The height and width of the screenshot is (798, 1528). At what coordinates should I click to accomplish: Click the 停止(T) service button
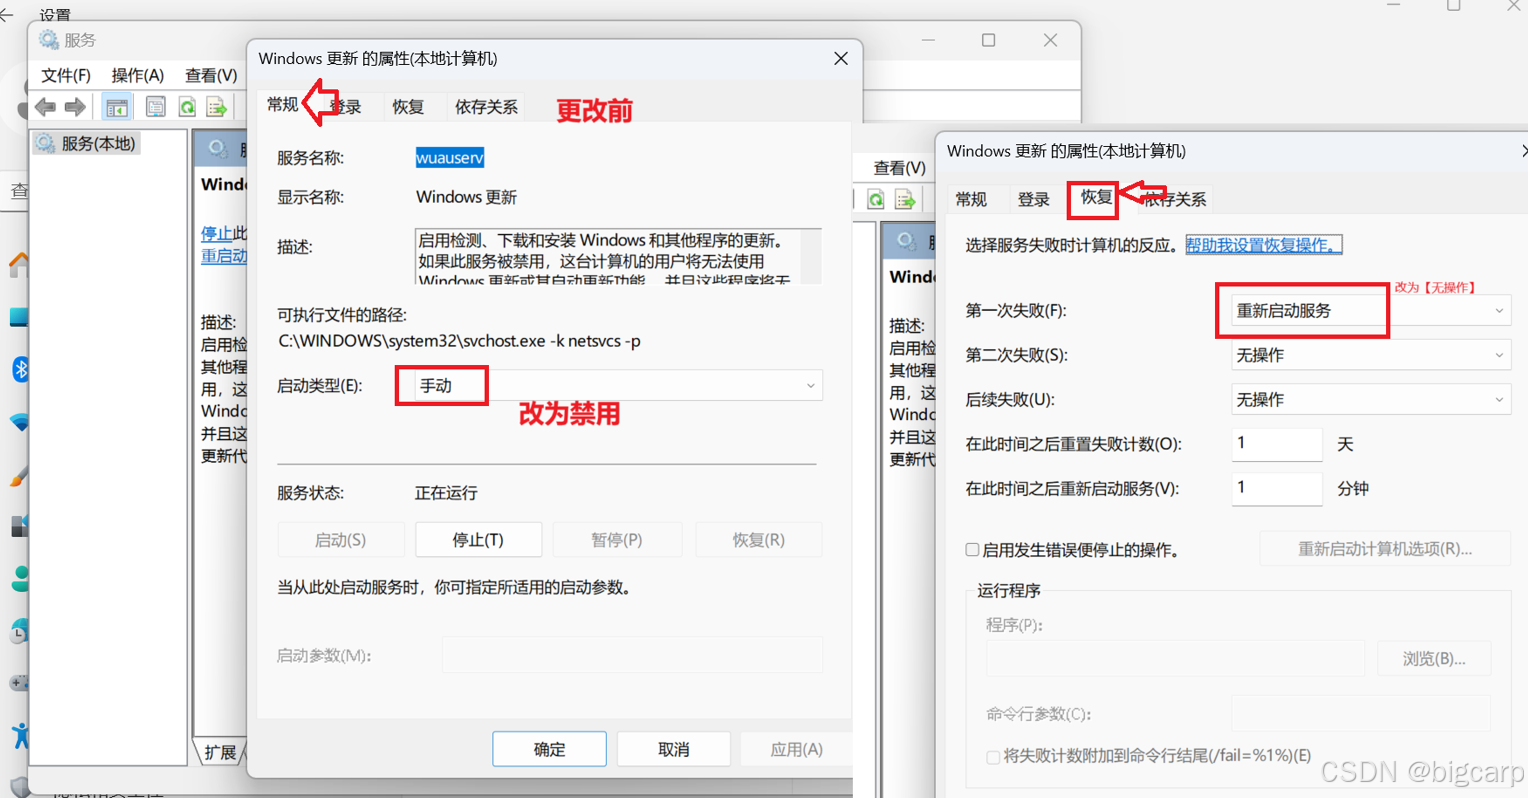point(478,540)
